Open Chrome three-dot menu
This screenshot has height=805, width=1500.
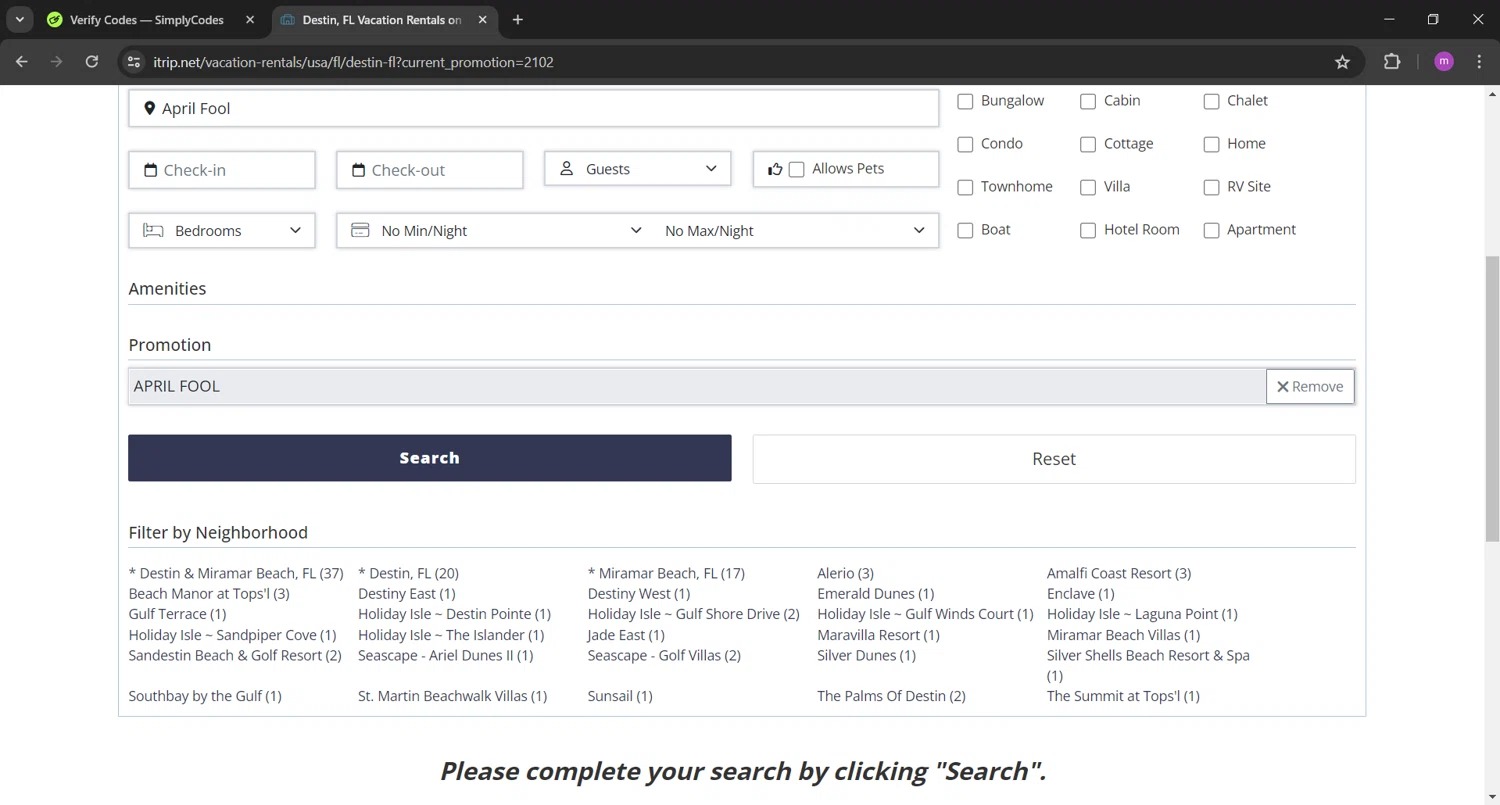coord(1480,62)
